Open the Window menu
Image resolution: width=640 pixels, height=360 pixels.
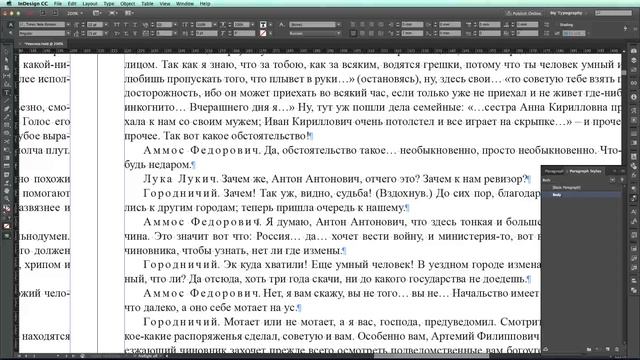click(185, 3)
